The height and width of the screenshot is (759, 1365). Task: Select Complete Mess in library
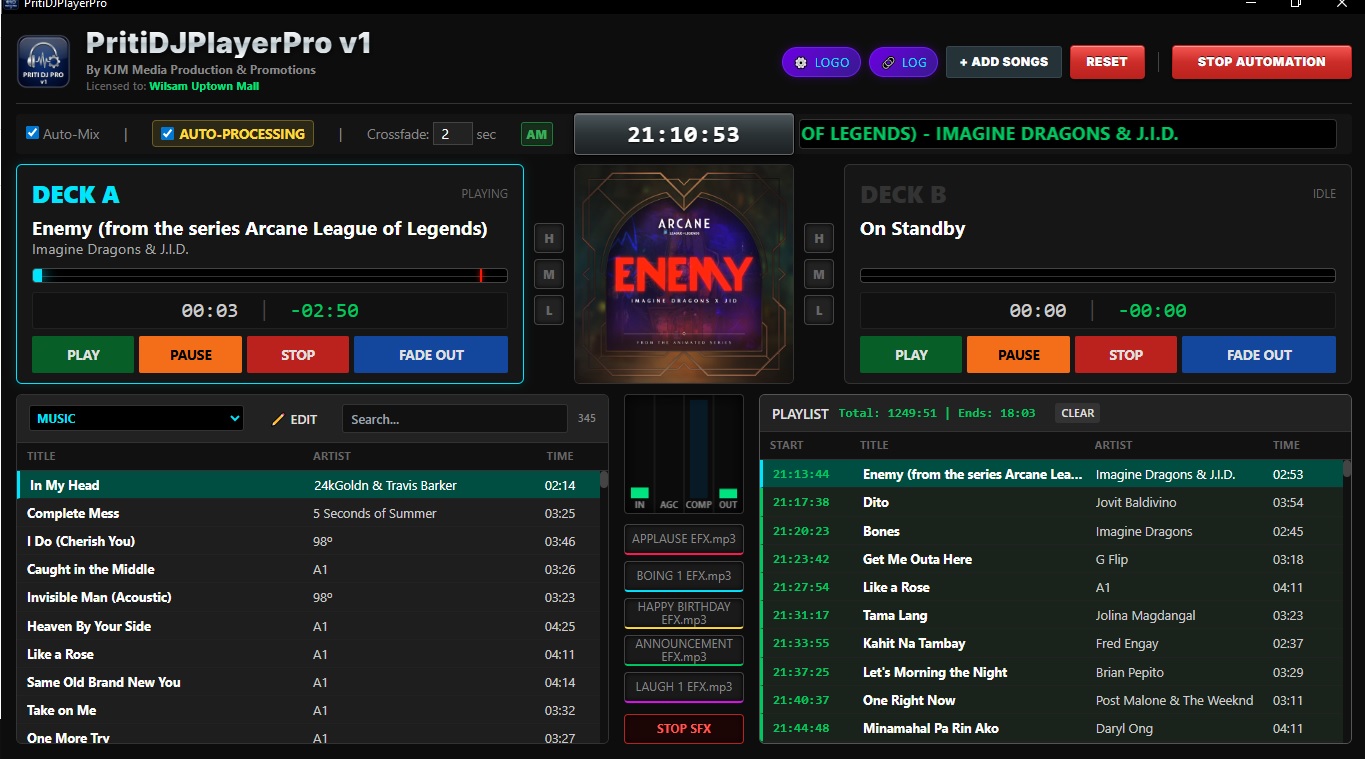click(308, 513)
